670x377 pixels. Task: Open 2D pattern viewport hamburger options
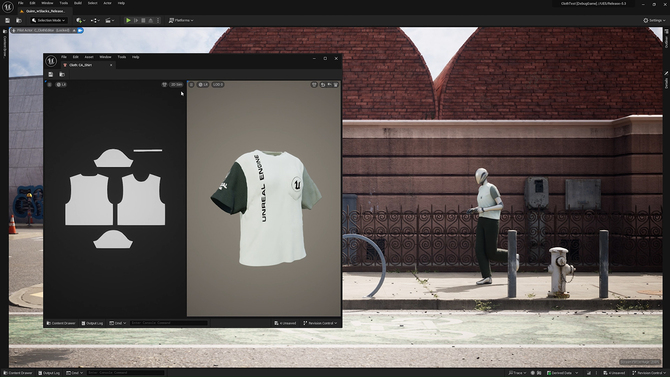pyautogui.click(x=50, y=85)
